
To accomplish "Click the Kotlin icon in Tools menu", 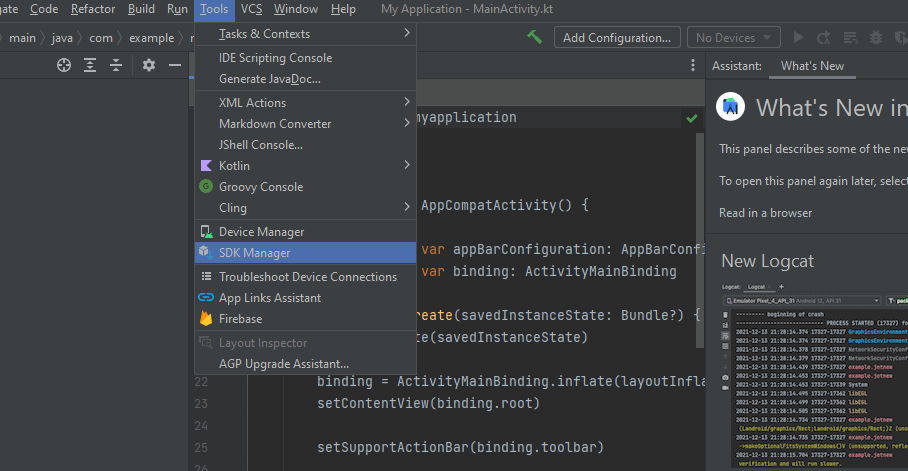I will tap(206, 166).
